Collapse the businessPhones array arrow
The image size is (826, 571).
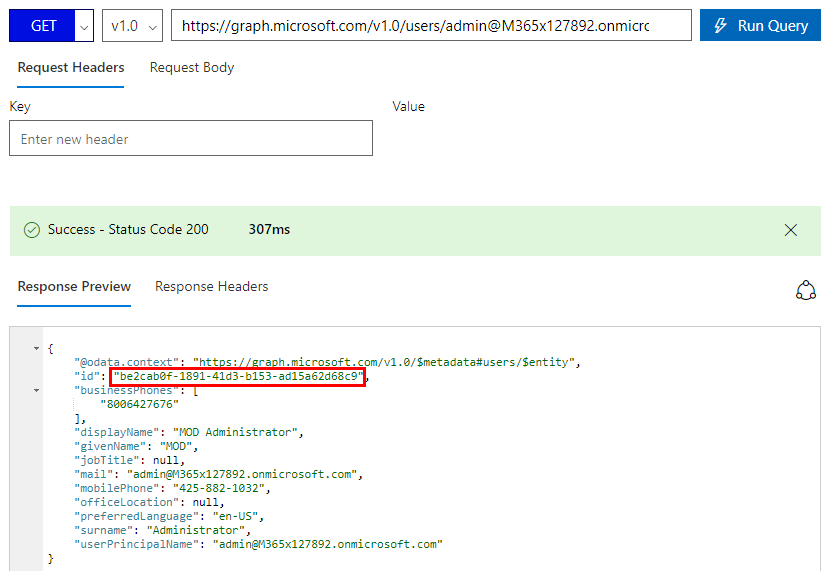coord(37,390)
